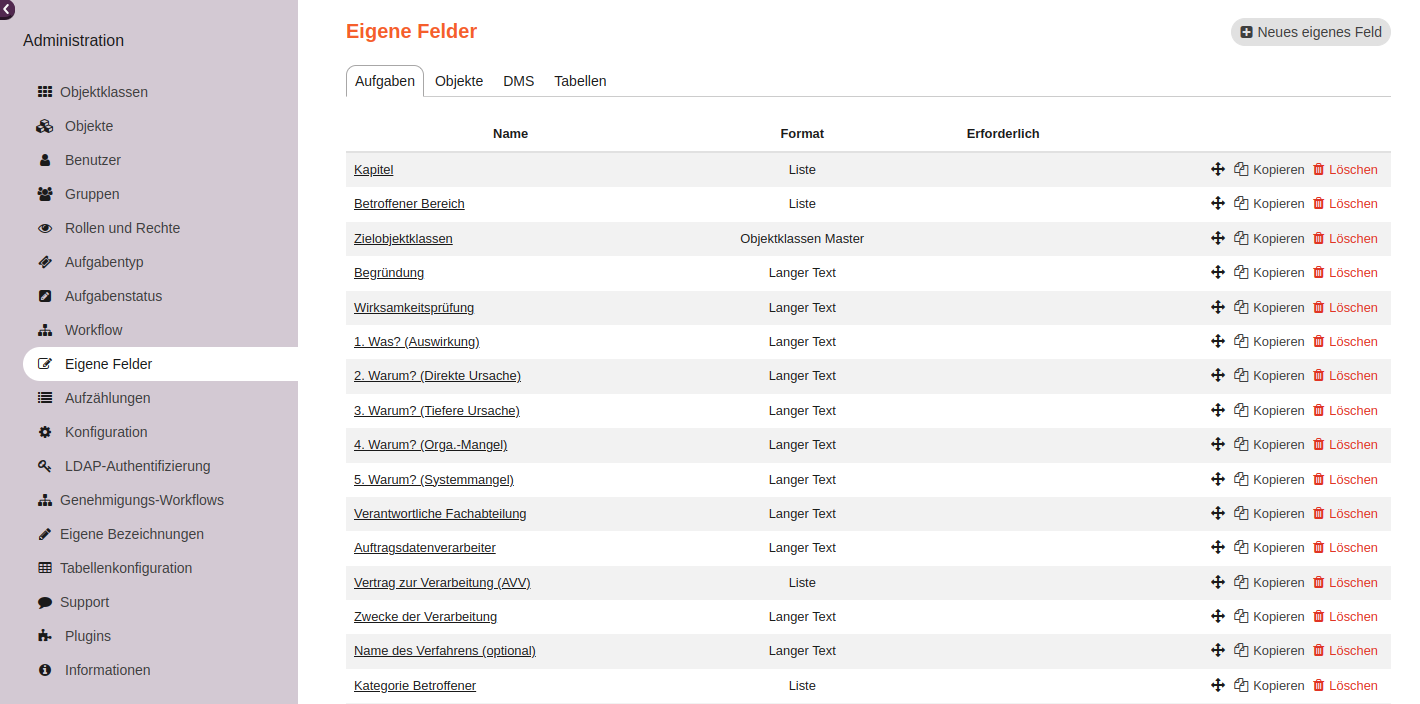Open the Konfiguration settings gear
This screenshot has width=1420, height=704.
coord(45,431)
